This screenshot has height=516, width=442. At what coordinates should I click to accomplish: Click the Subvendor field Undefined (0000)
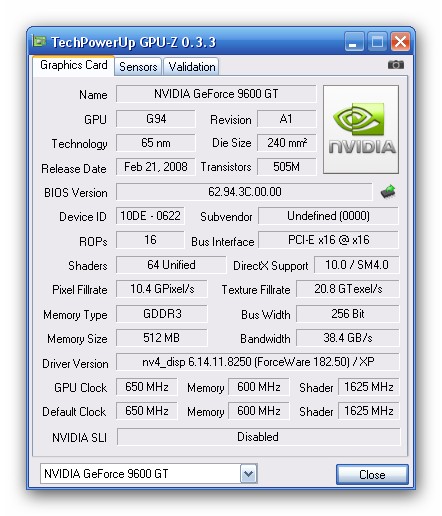[x=328, y=216]
